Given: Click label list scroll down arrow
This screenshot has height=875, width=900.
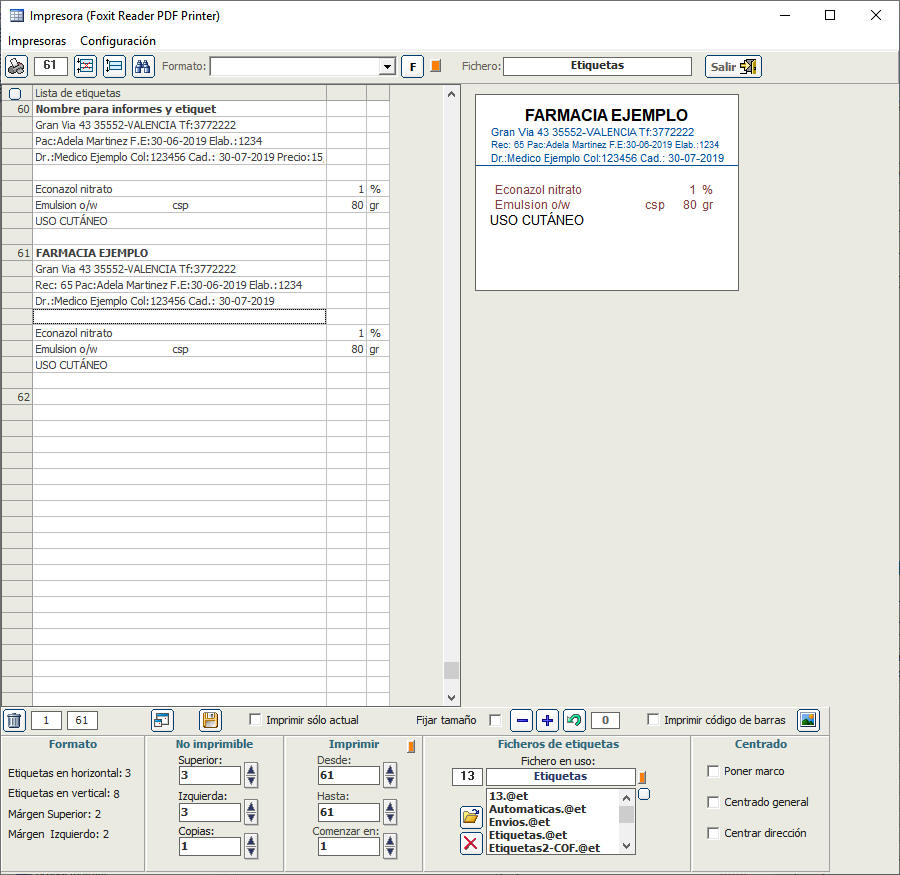Looking at the screenshot, I should click(451, 698).
